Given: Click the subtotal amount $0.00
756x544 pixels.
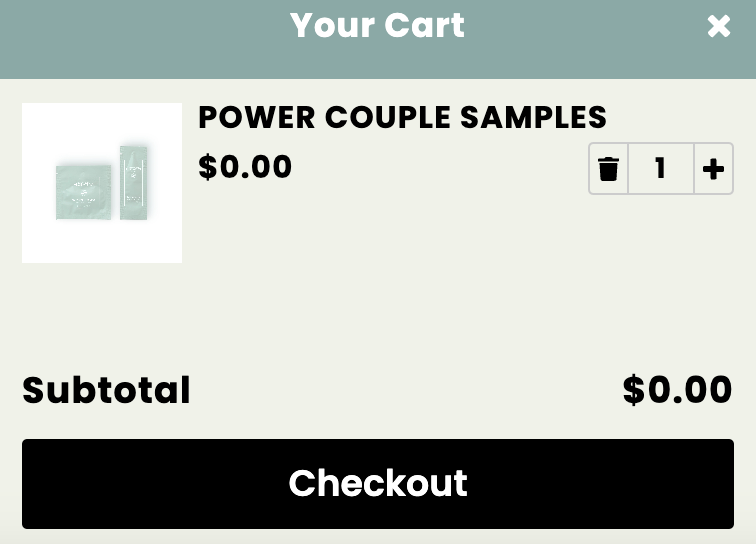Looking at the screenshot, I should click(x=677, y=390).
